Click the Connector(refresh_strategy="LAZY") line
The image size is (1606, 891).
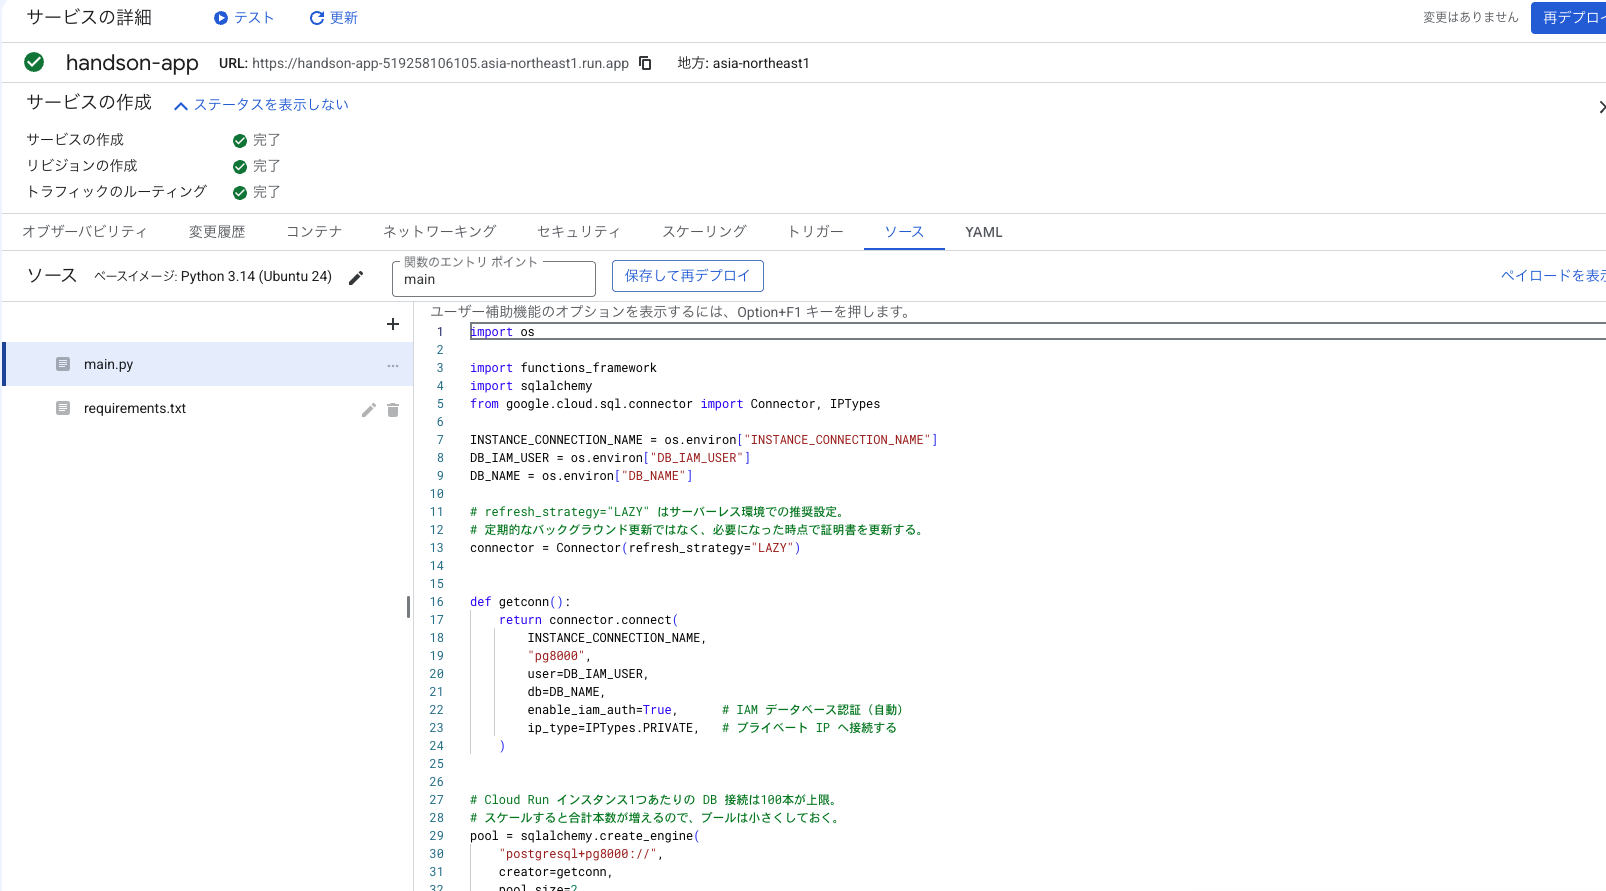click(x=635, y=548)
